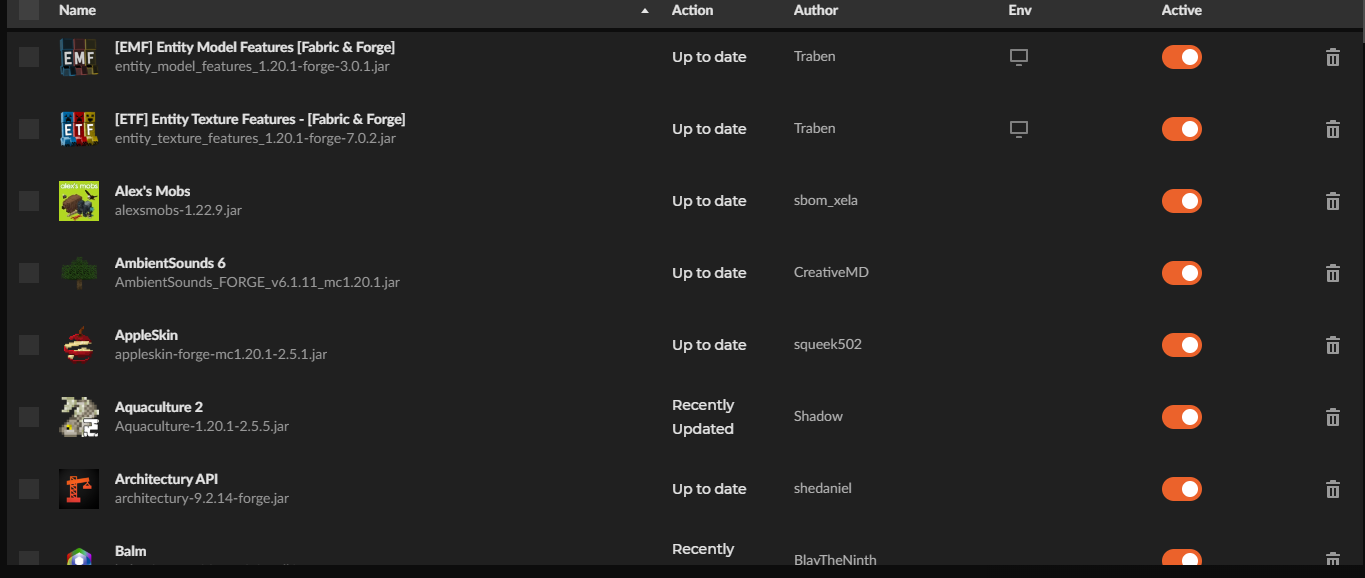Click the EMF mod thumbnail icon
Viewport: 1365px width, 578px height.
[78, 57]
